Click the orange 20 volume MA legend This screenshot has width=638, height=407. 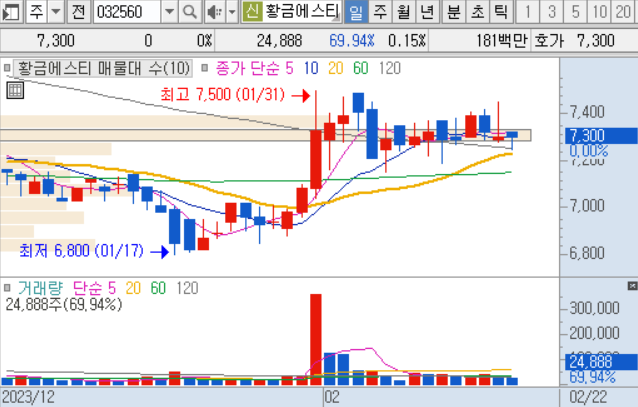pyautogui.click(x=133, y=288)
